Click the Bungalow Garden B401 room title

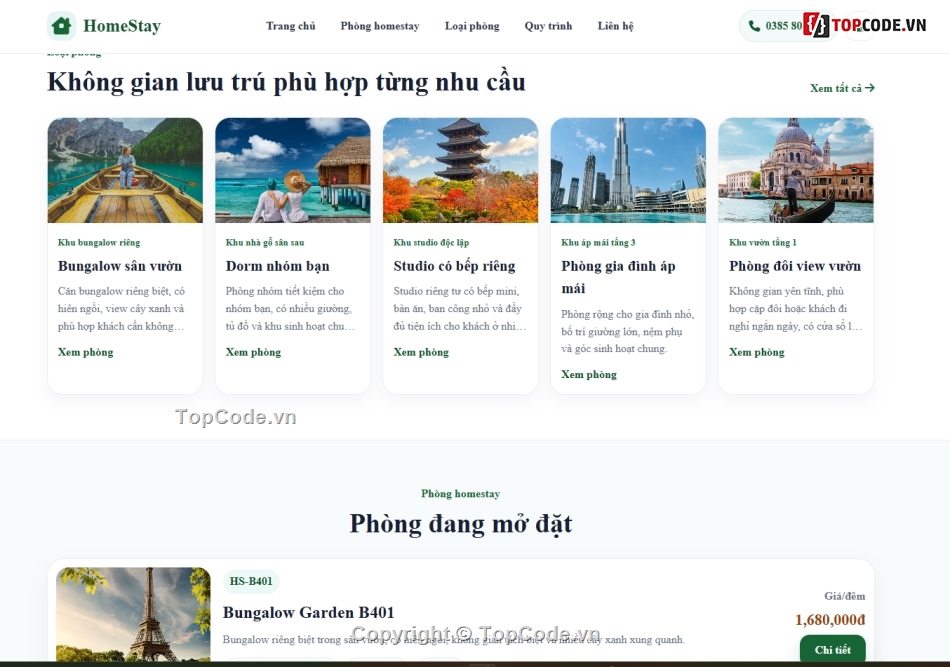coord(308,612)
